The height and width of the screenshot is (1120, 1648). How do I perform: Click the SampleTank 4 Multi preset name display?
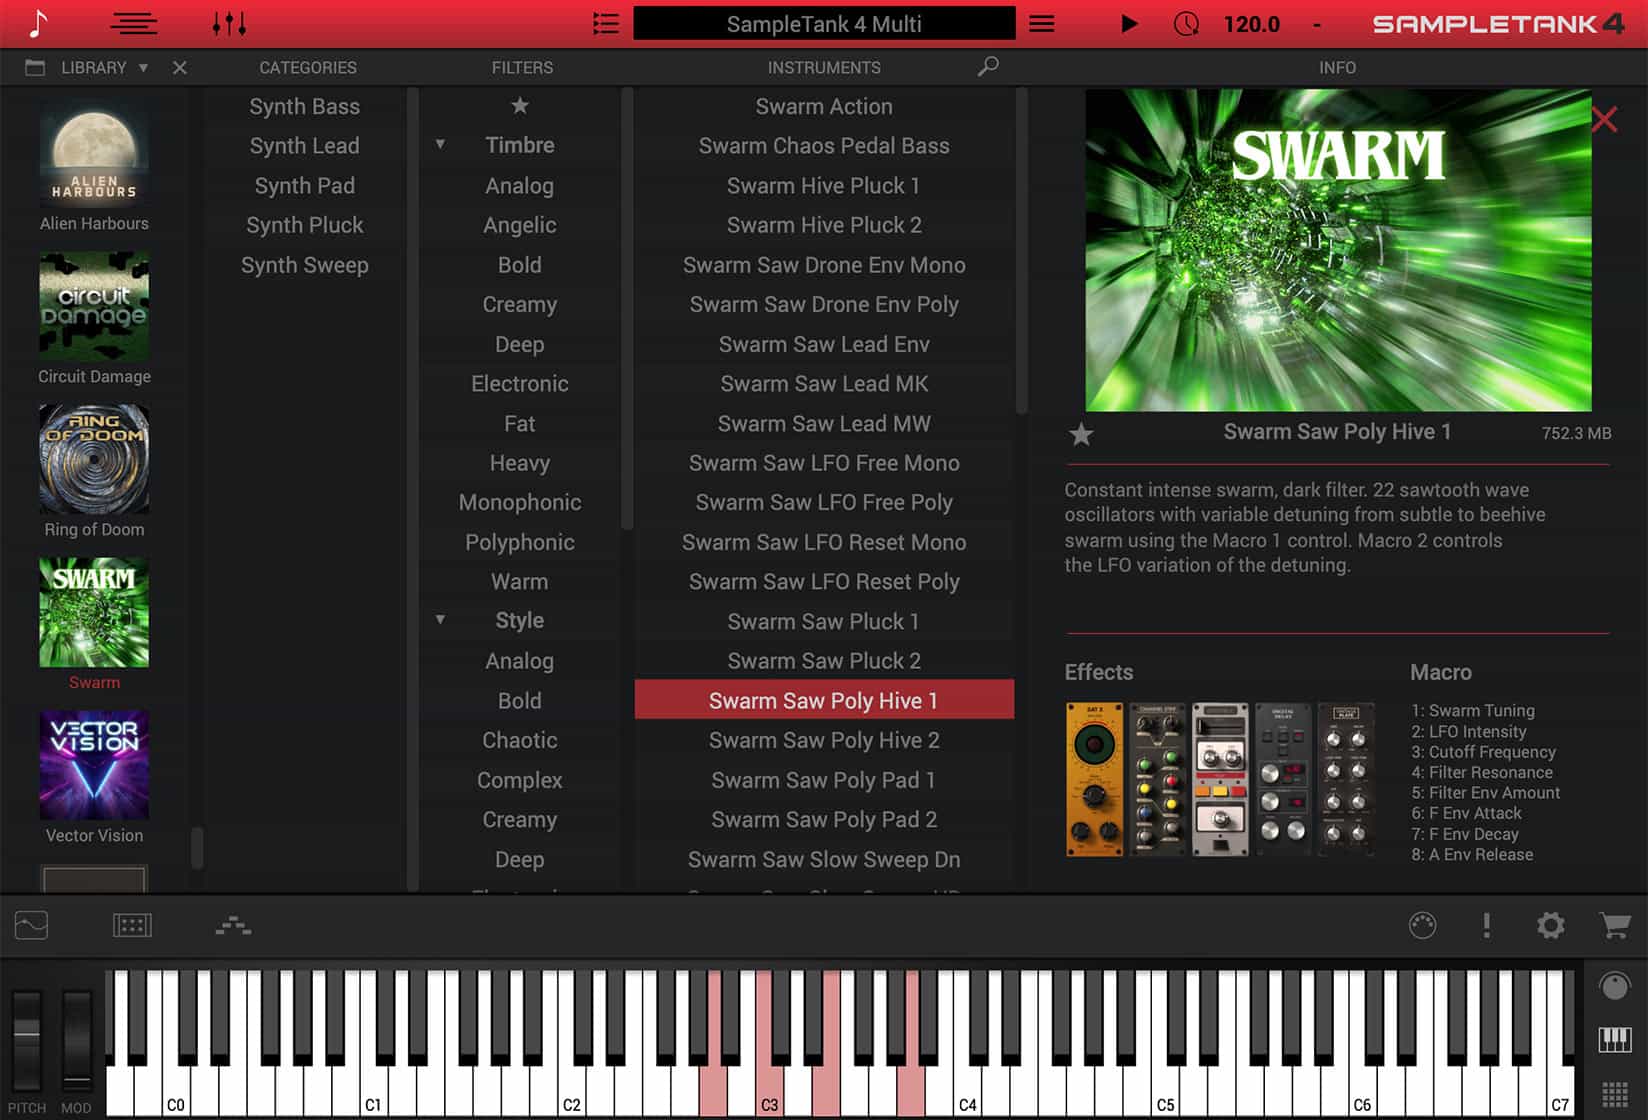tap(824, 24)
